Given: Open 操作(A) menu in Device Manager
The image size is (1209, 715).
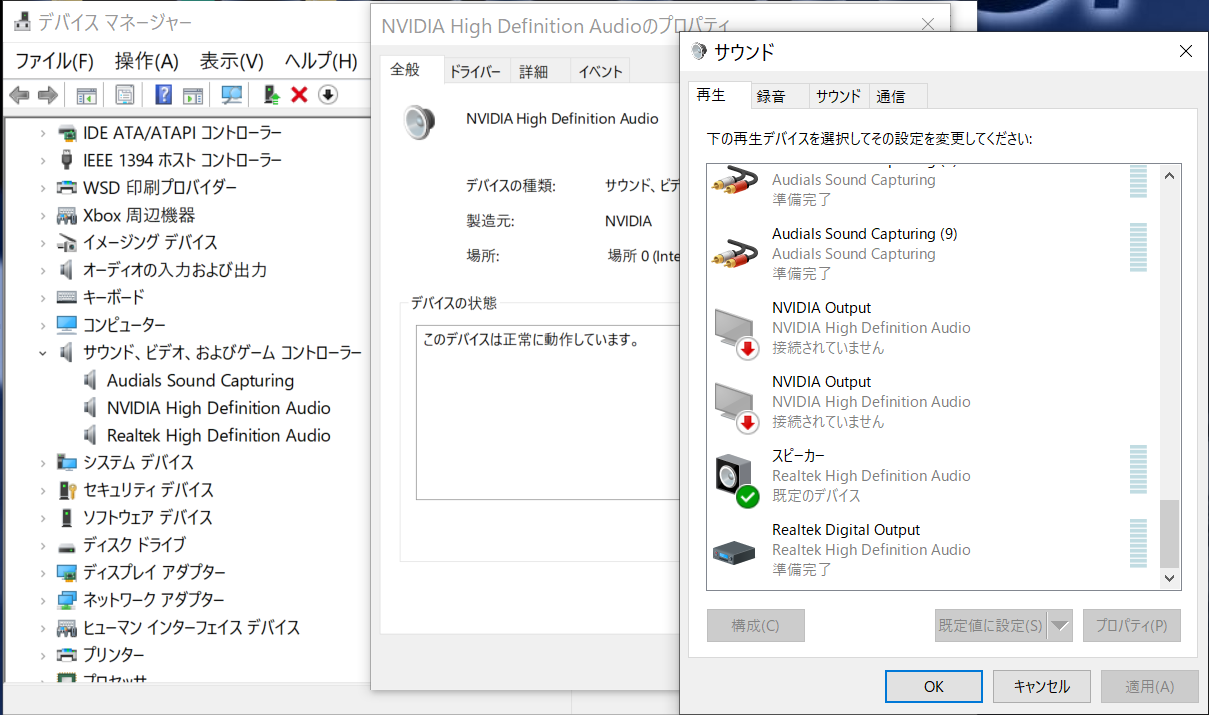Looking at the screenshot, I should tap(146, 62).
